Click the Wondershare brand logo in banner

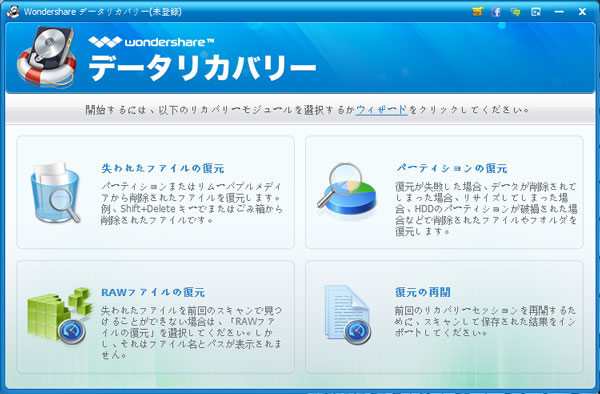(152, 42)
